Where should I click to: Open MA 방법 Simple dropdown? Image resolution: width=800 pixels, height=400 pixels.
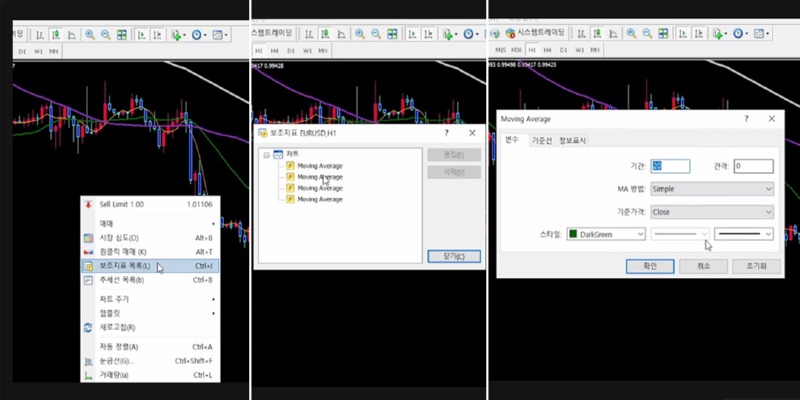point(712,189)
